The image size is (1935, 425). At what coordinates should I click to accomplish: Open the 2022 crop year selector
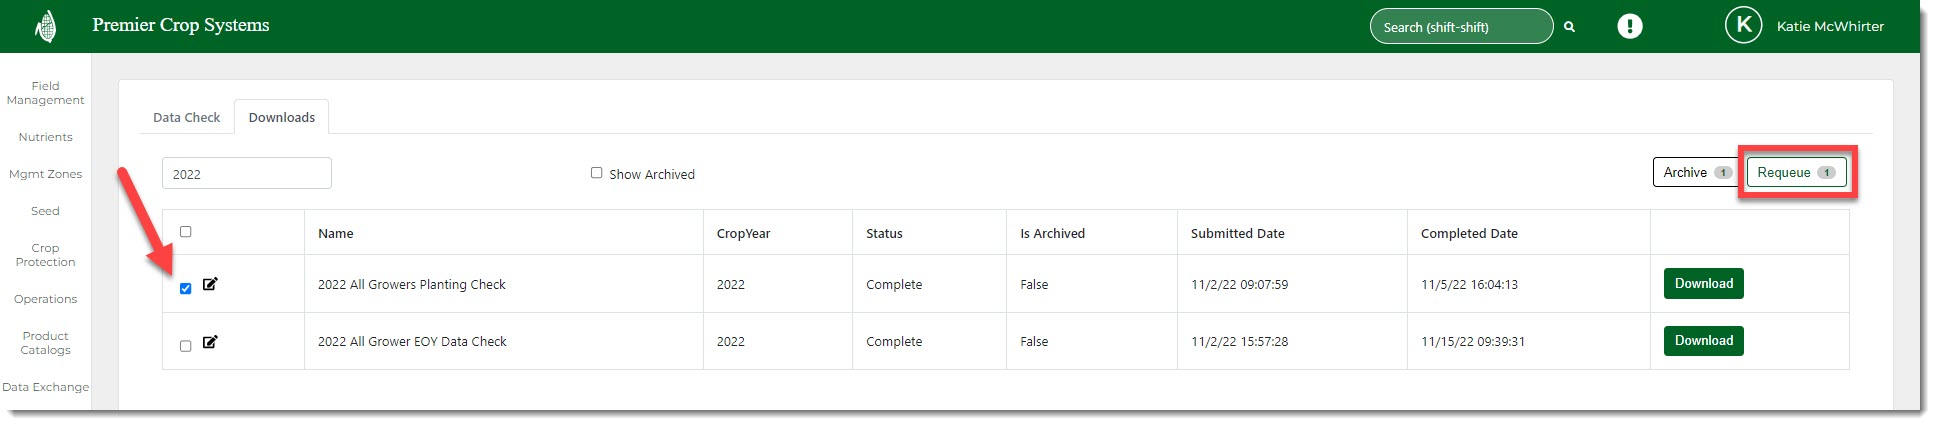(x=246, y=174)
